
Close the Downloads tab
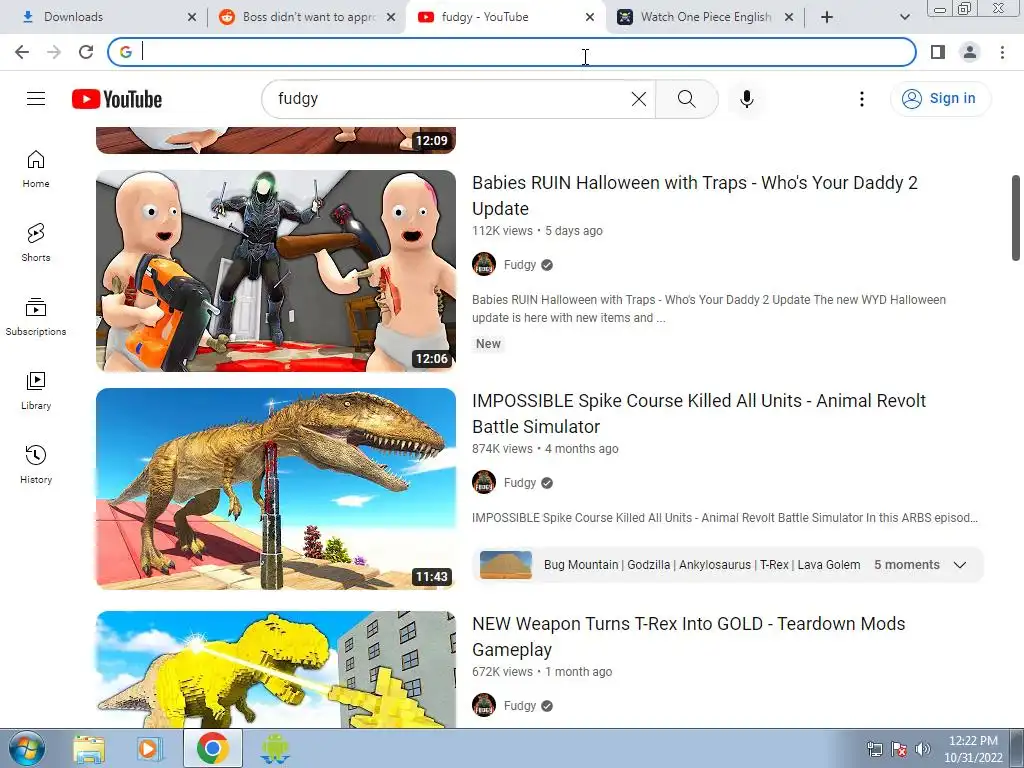[x=192, y=17]
